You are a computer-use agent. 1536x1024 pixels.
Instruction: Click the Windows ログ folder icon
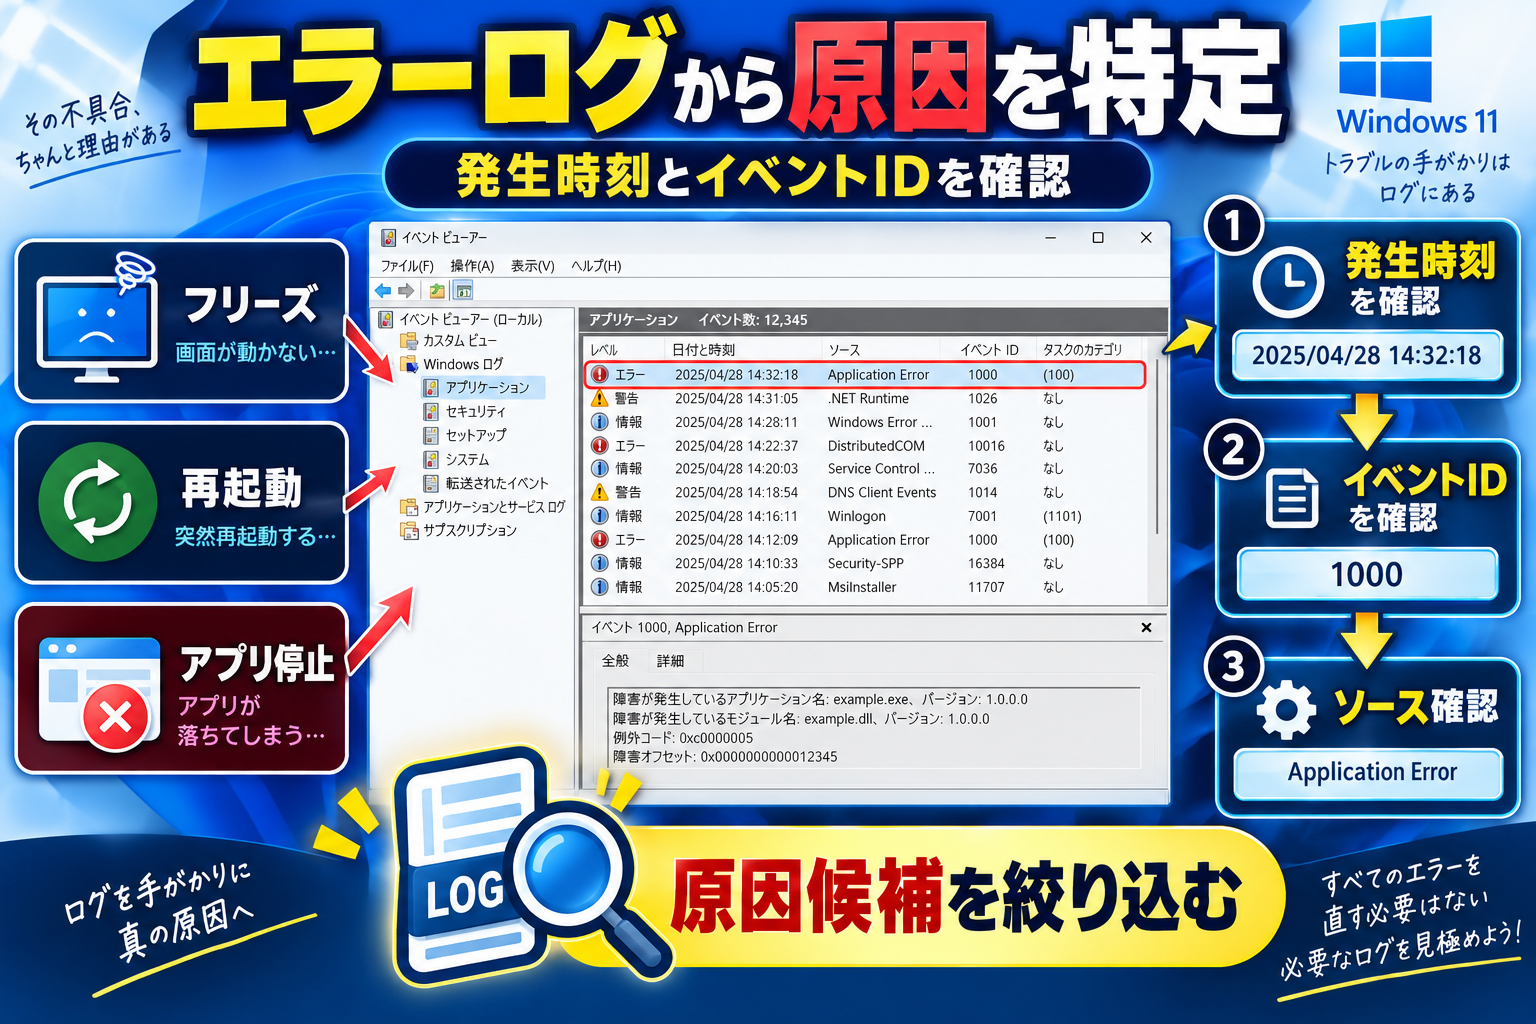tap(409, 364)
